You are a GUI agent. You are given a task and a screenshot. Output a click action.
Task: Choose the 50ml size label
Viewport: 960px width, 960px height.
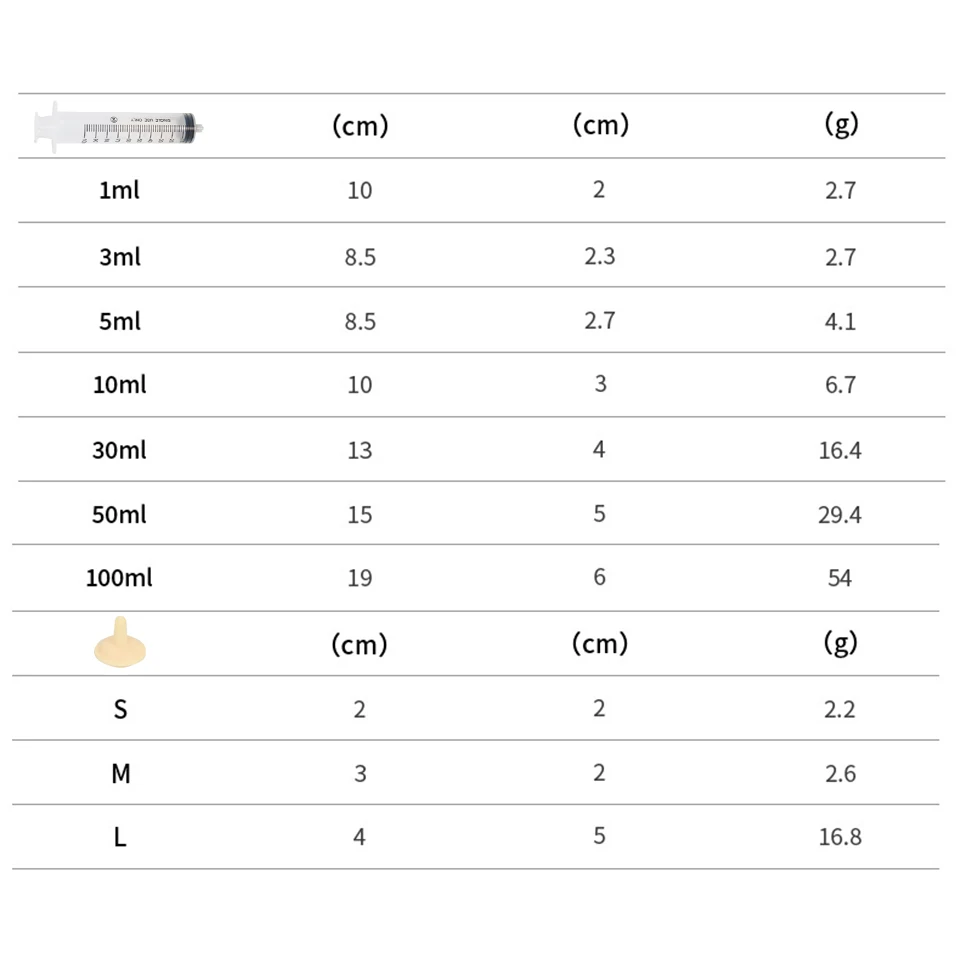(120, 514)
